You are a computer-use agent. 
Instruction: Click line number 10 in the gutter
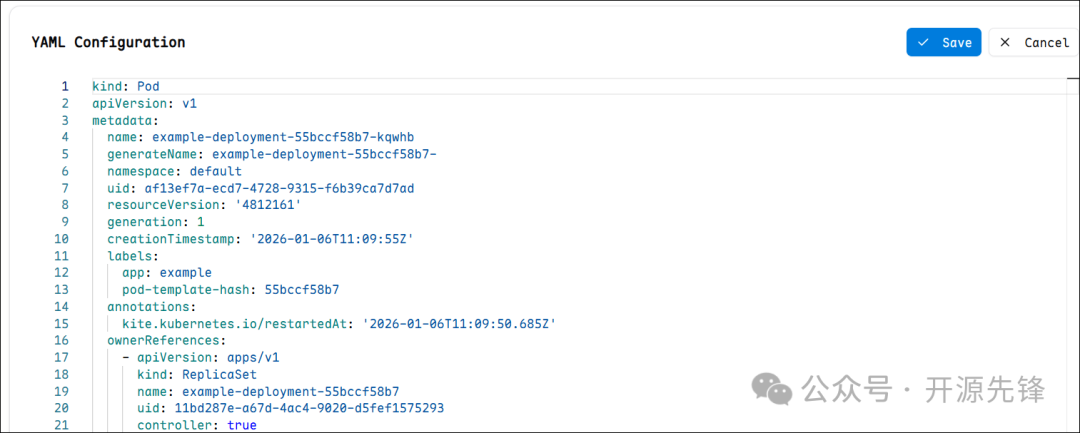tap(62, 239)
